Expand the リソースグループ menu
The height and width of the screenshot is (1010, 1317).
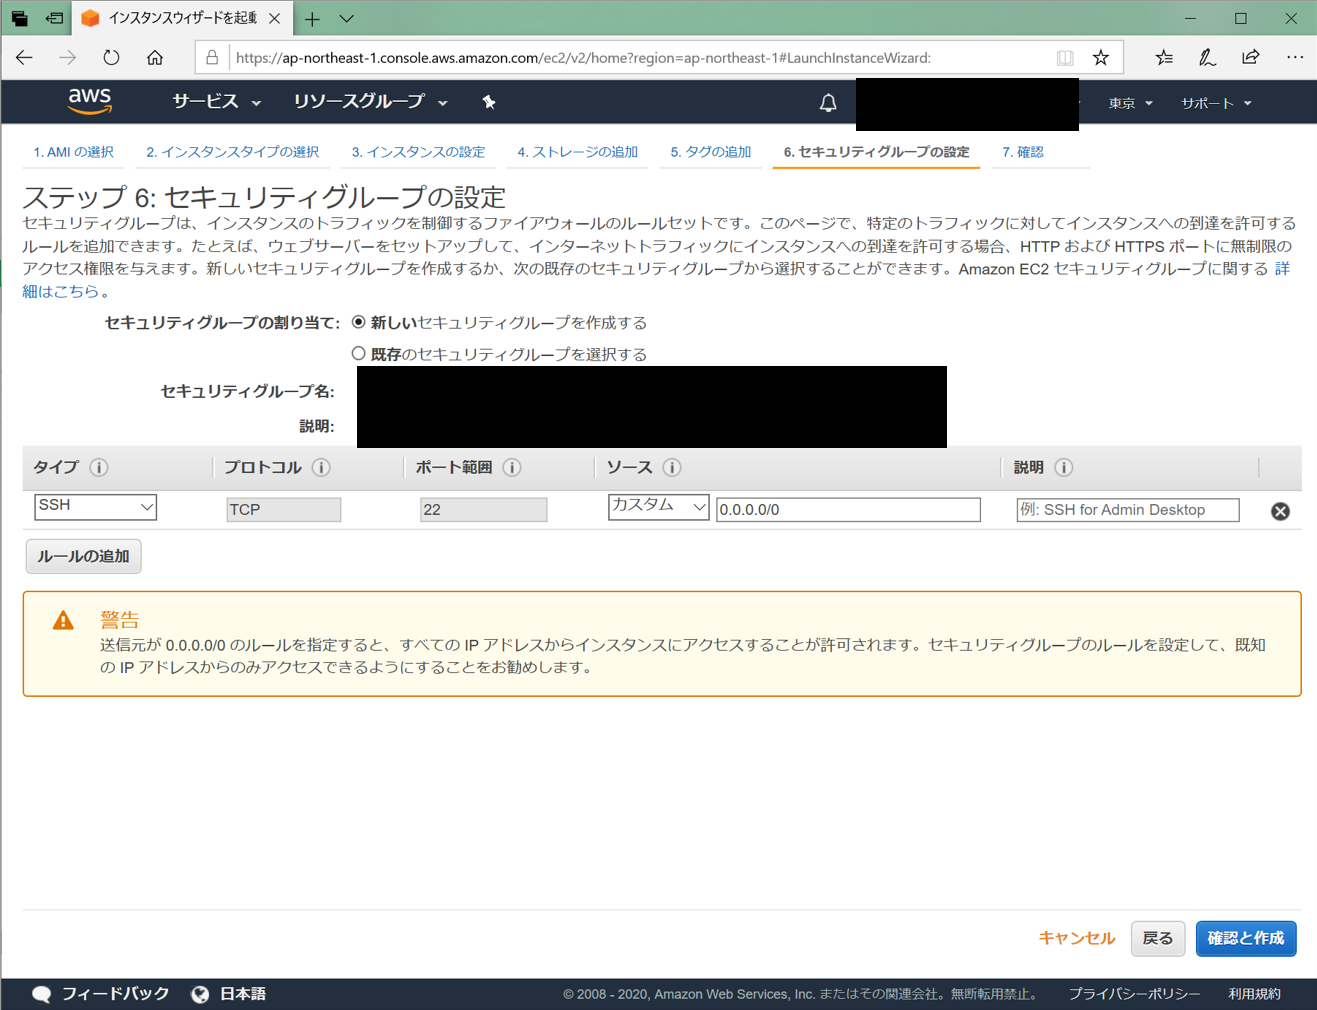point(370,102)
